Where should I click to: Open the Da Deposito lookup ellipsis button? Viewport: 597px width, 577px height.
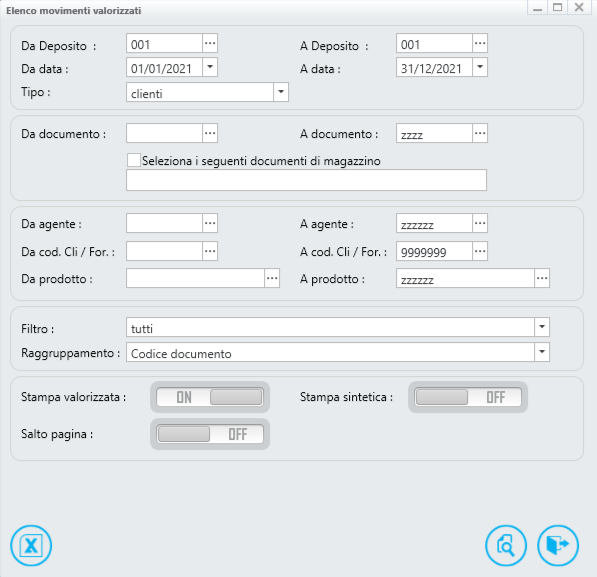pyautogui.click(x=210, y=43)
